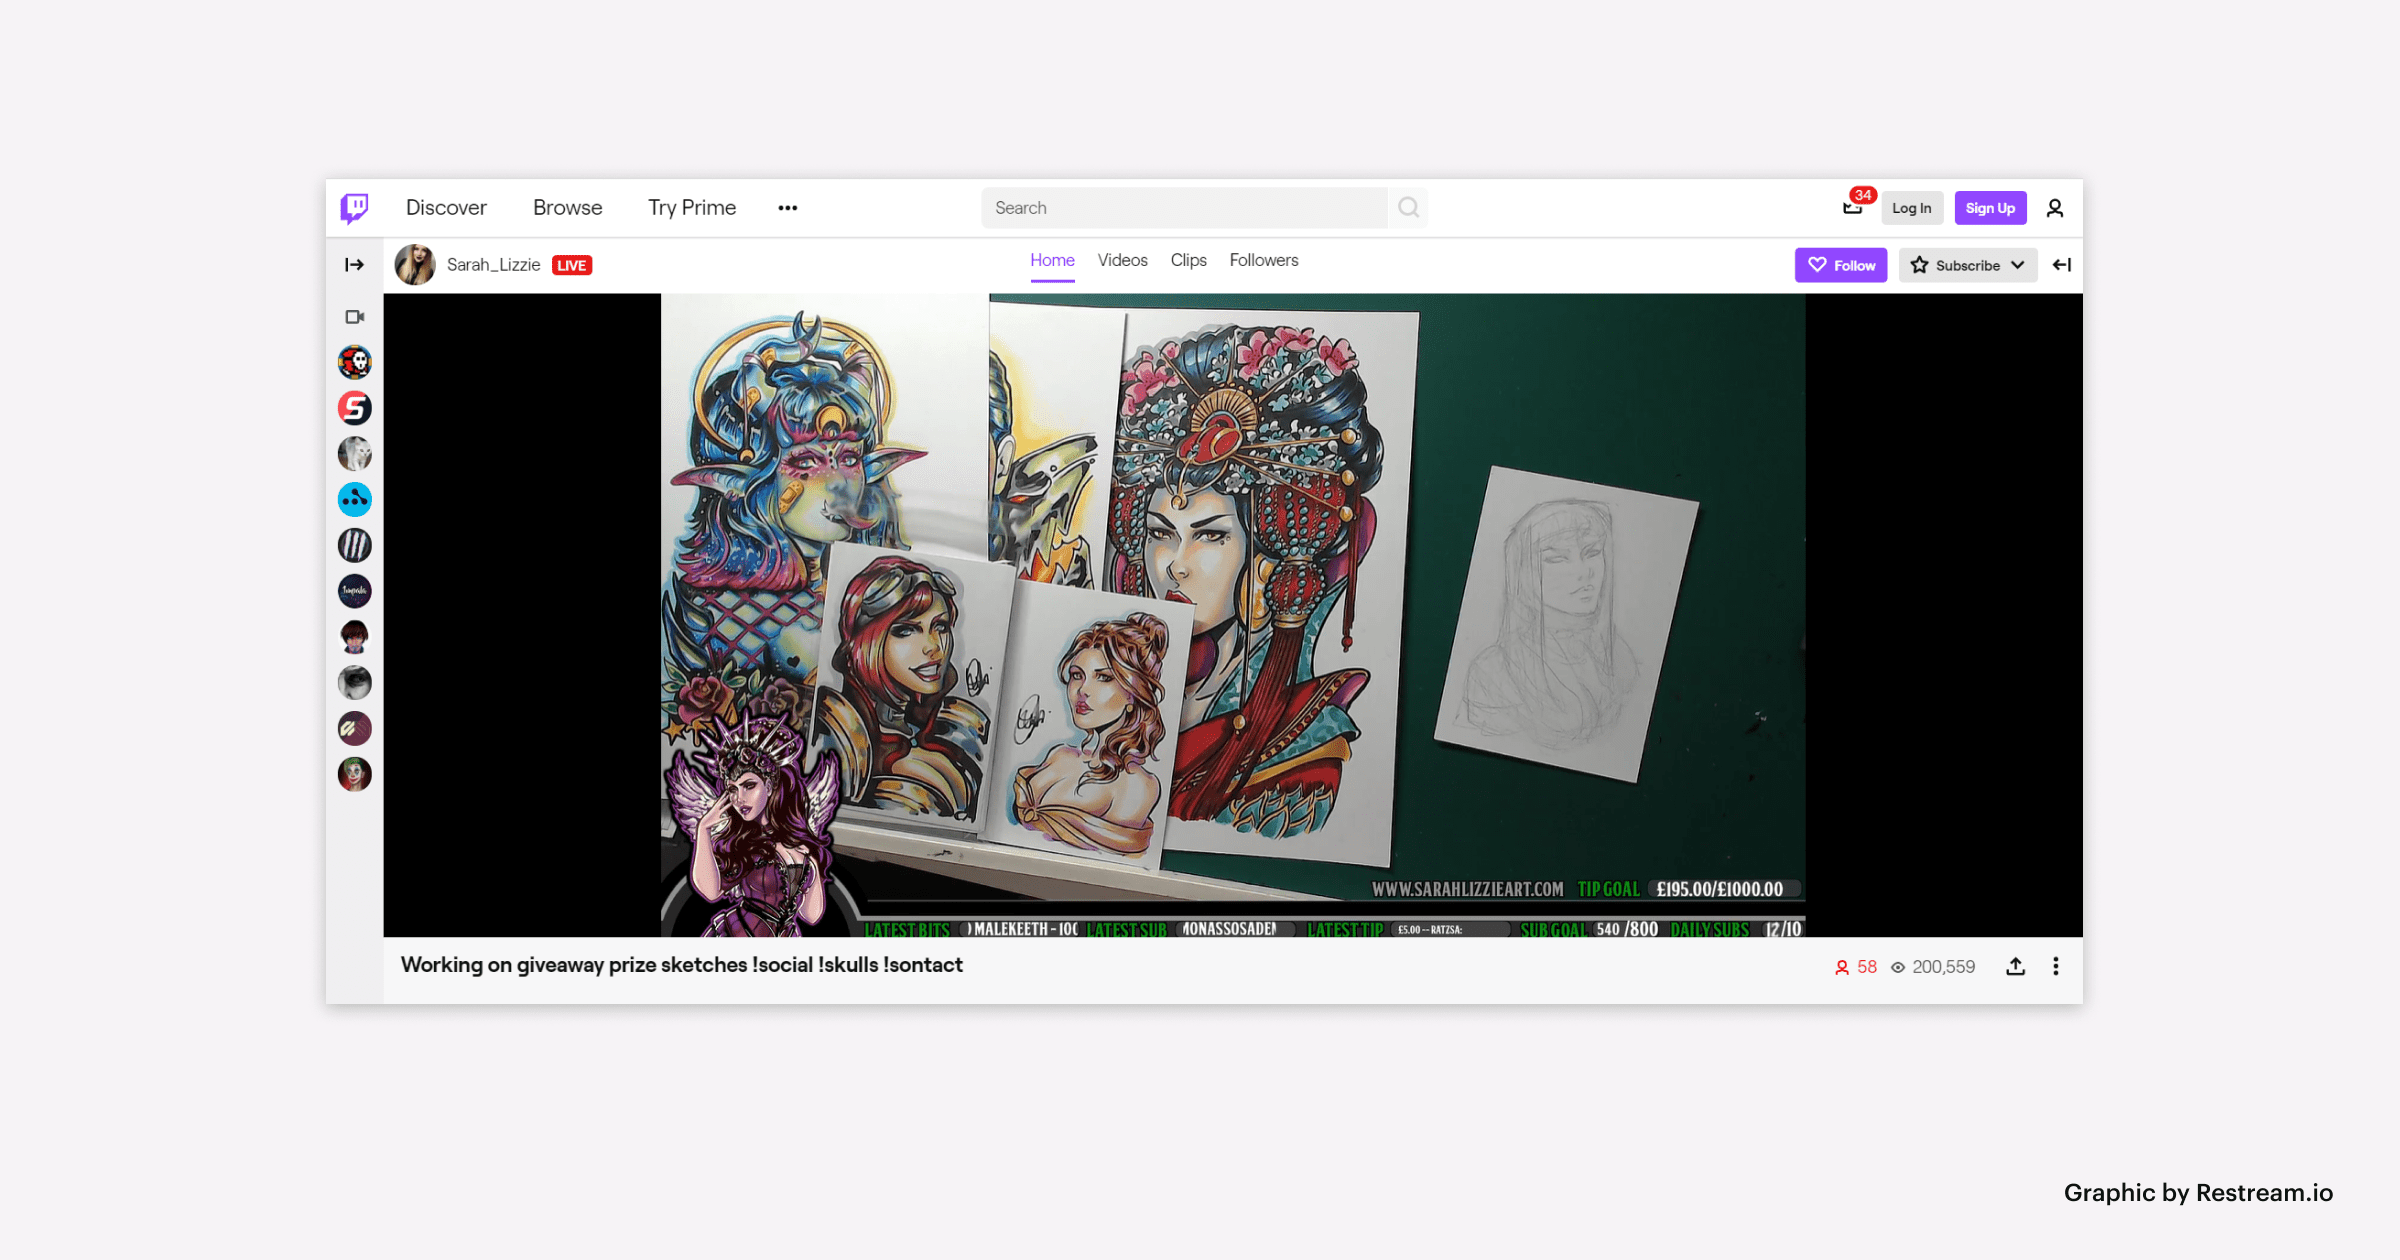Switch to the Videos tab
This screenshot has width=2400, height=1260.
pyautogui.click(x=1122, y=260)
